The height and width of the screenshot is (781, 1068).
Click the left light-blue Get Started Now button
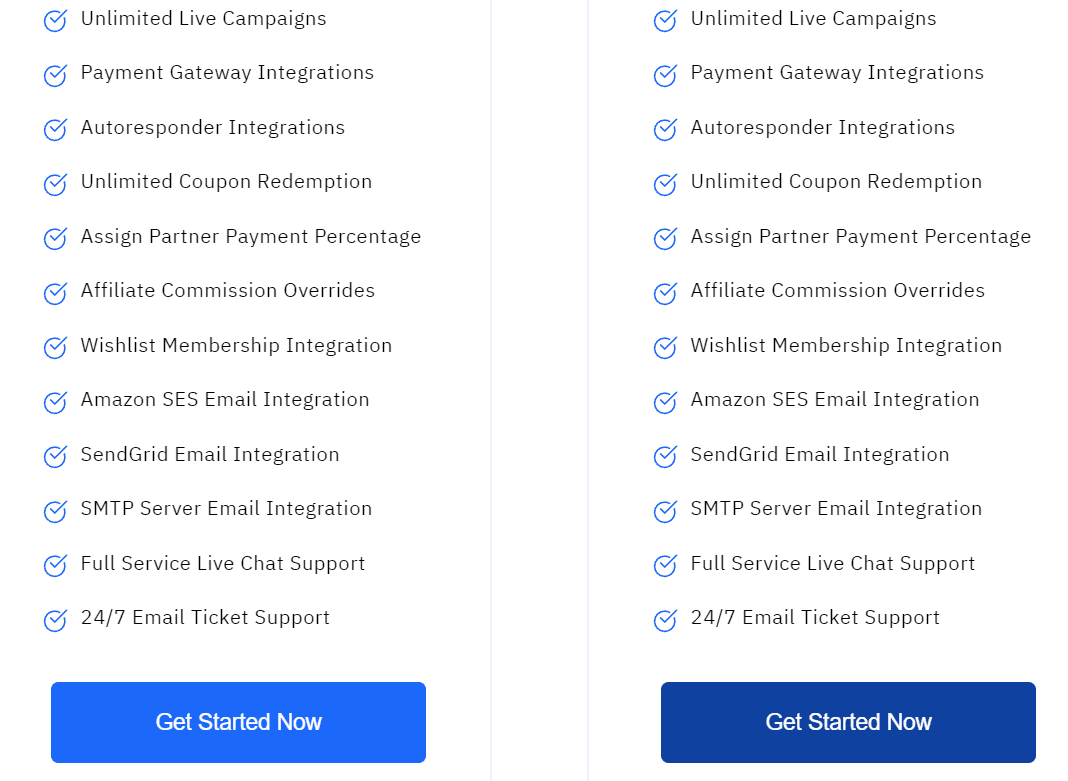coord(238,722)
